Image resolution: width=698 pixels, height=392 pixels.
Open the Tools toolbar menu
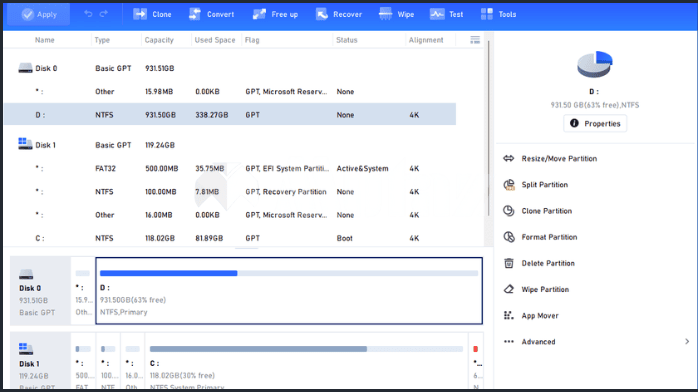(499, 14)
